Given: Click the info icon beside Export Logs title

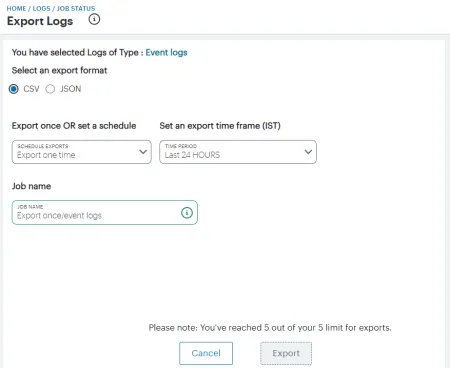Looking at the screenshot, I should [x=94, y=19].
